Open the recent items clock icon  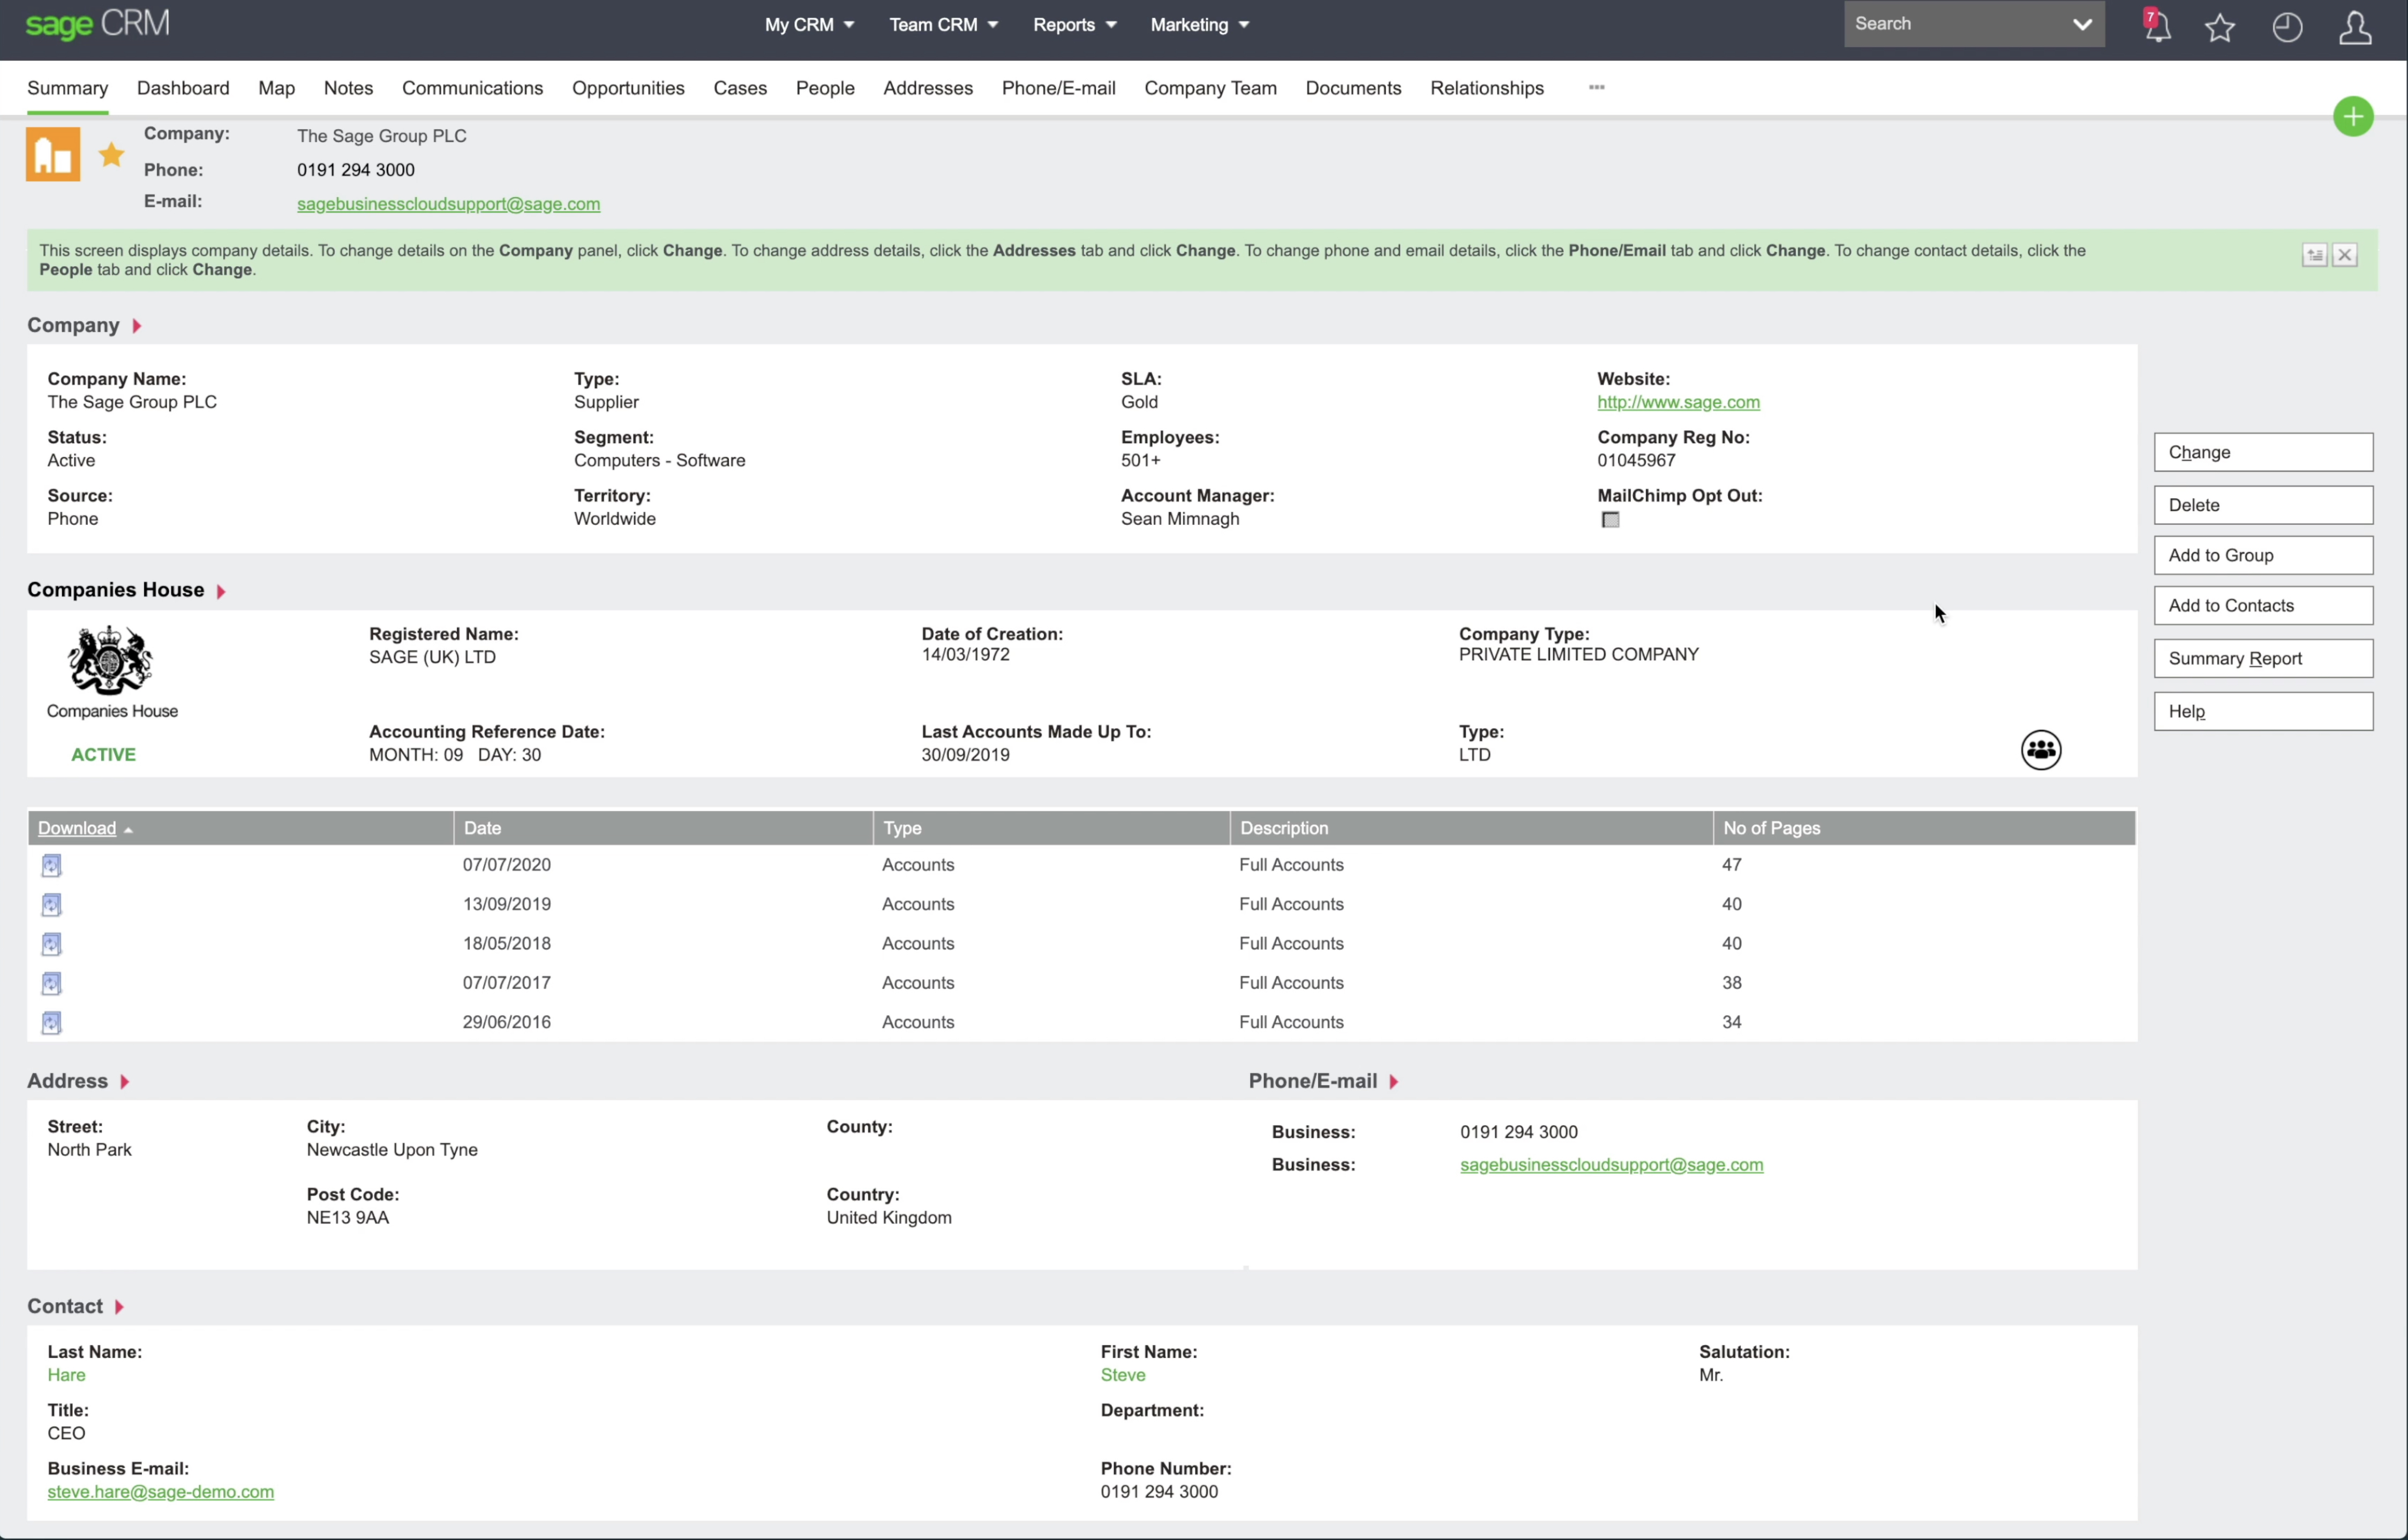[x=2287, y=27]
